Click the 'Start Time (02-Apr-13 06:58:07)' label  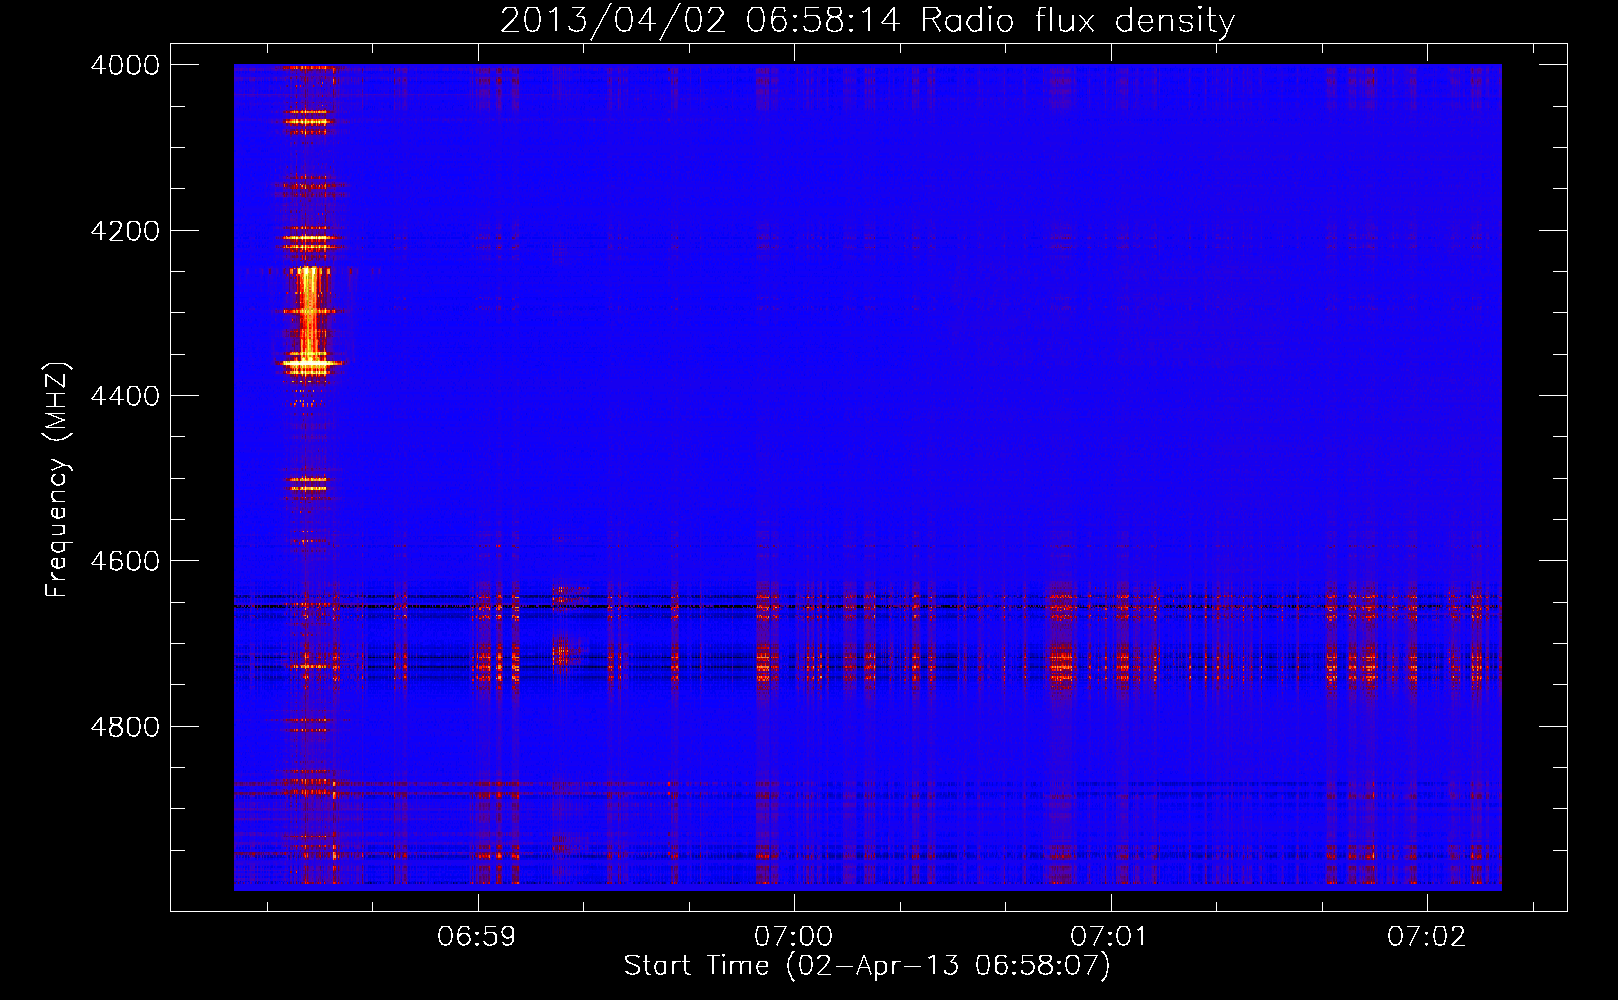click(x=867, y=966)
